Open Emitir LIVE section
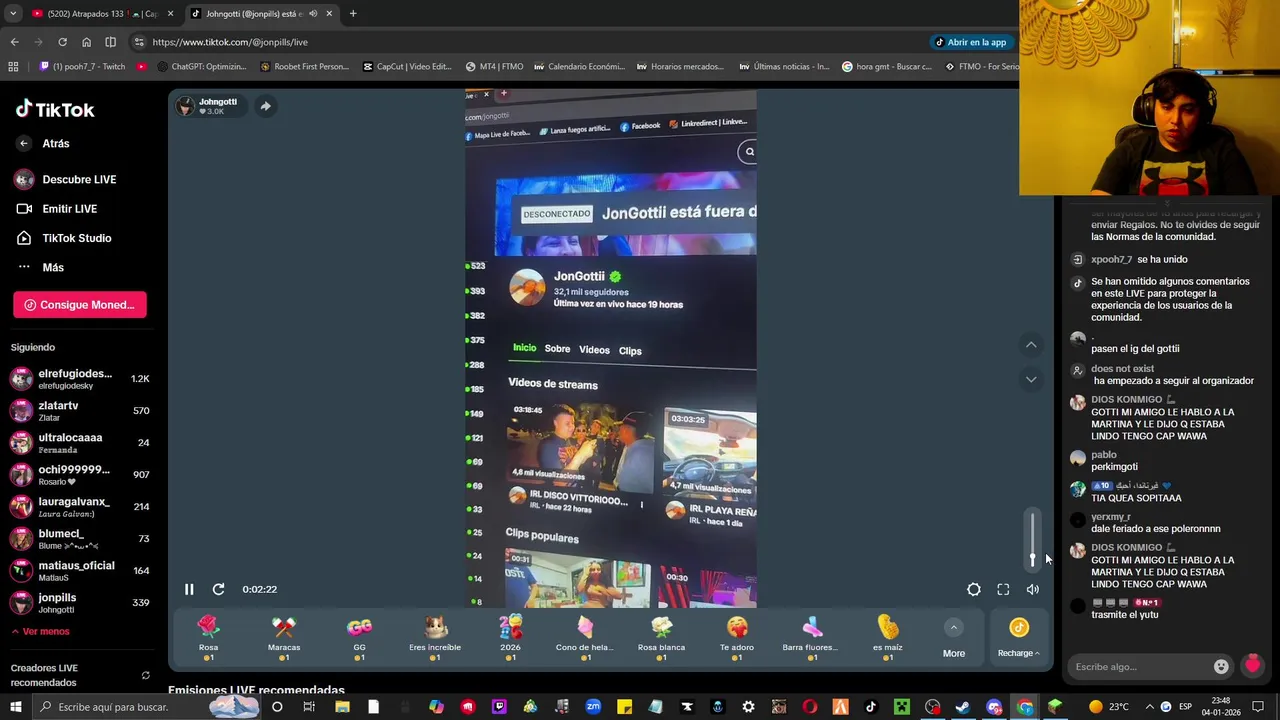Image resolution: width=1280 pixels, height=720 pixels. click(57, 209)
